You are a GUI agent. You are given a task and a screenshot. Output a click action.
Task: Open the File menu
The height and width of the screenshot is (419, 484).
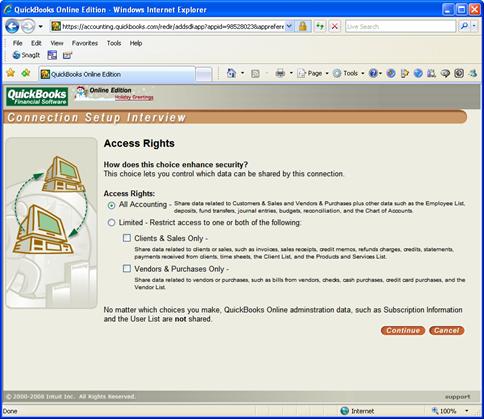coord(17,43)
